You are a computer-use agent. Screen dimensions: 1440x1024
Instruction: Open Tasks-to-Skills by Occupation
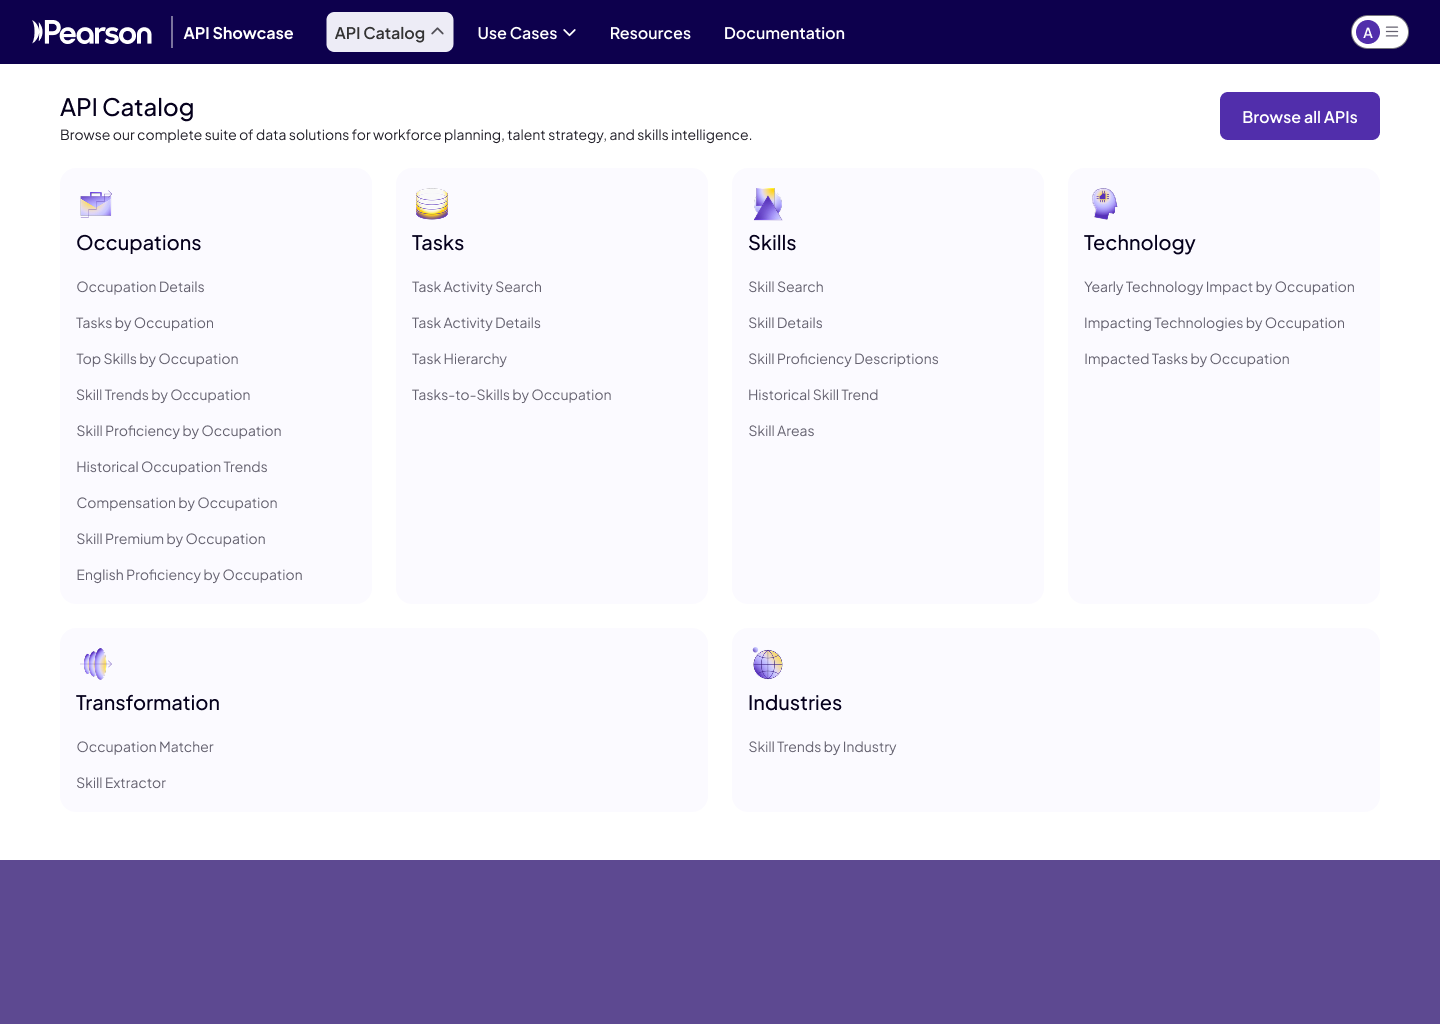point(512,395)
